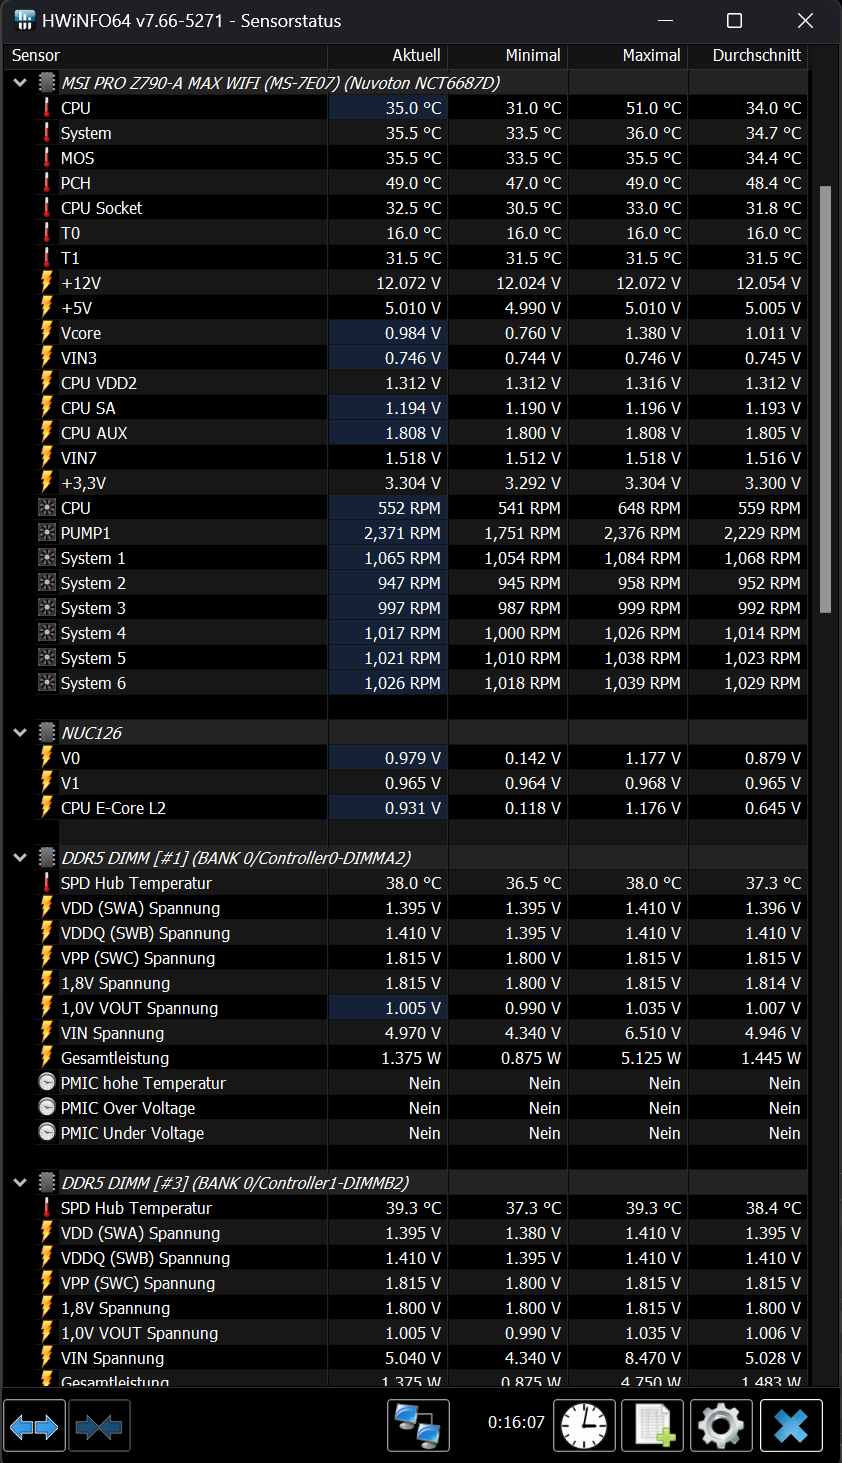Viewport: 842px width, 1463px height.
Task: Click the MOS thermometer icon
Action: pyautogui.click(x=47, y=158)
